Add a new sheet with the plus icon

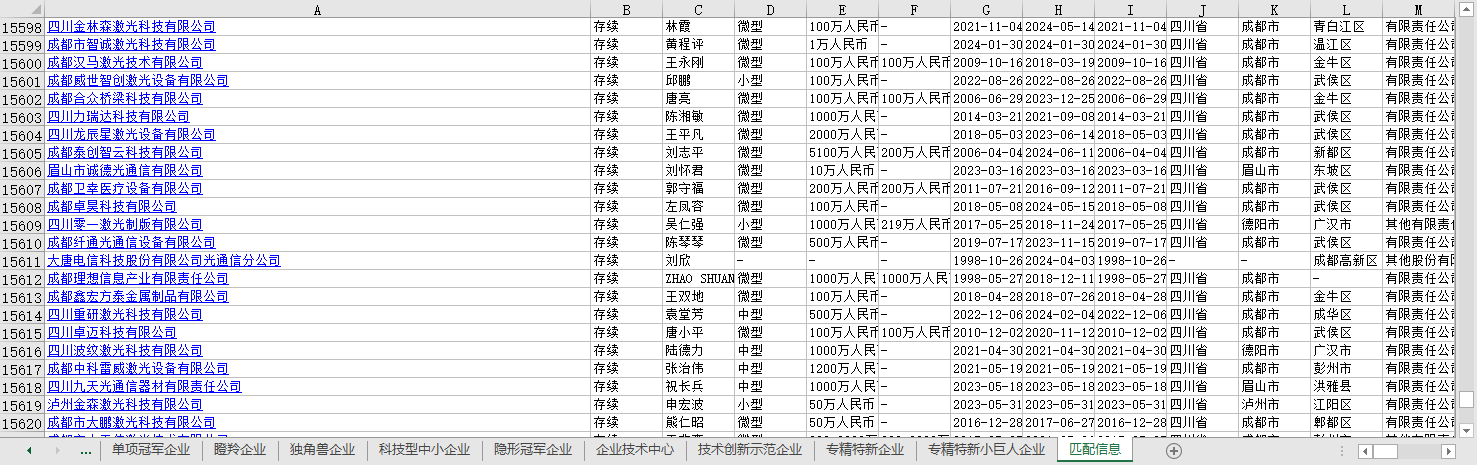1174,451
